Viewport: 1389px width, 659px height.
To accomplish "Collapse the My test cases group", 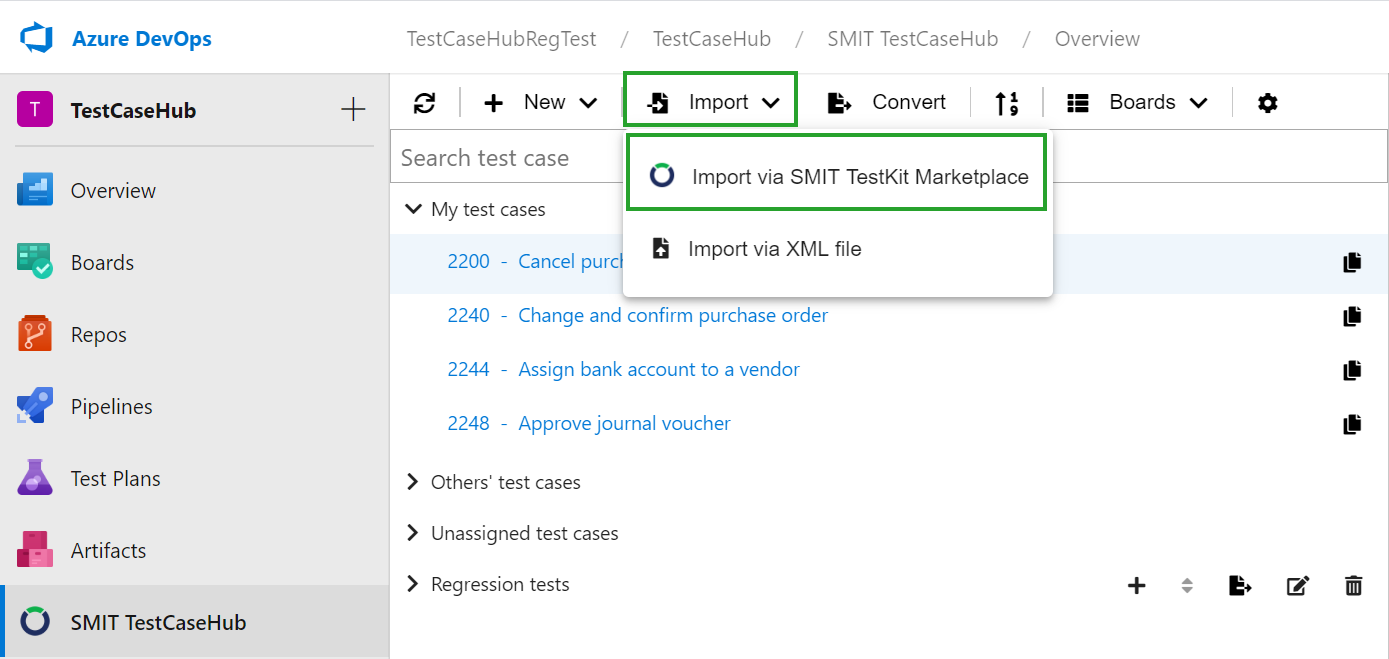I will [x=413, y=209].
